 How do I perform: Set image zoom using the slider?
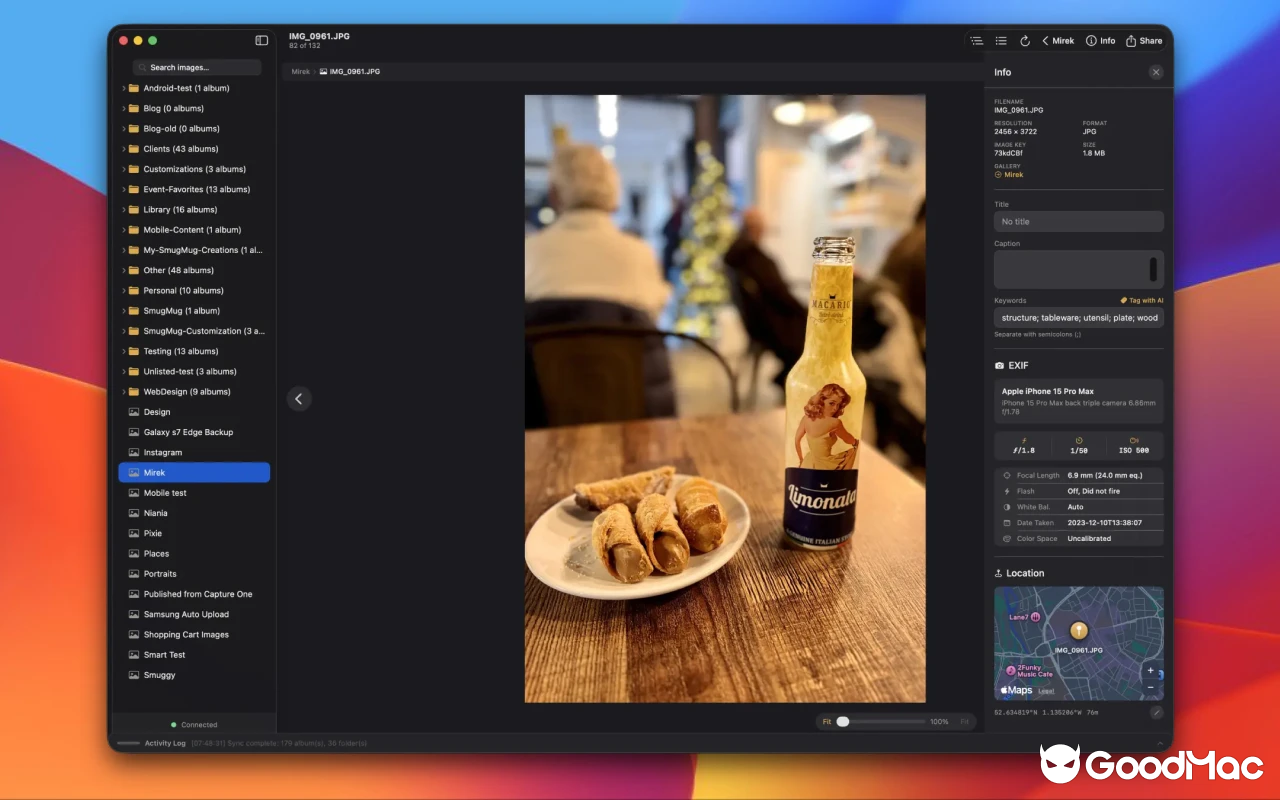coord(843,720)
